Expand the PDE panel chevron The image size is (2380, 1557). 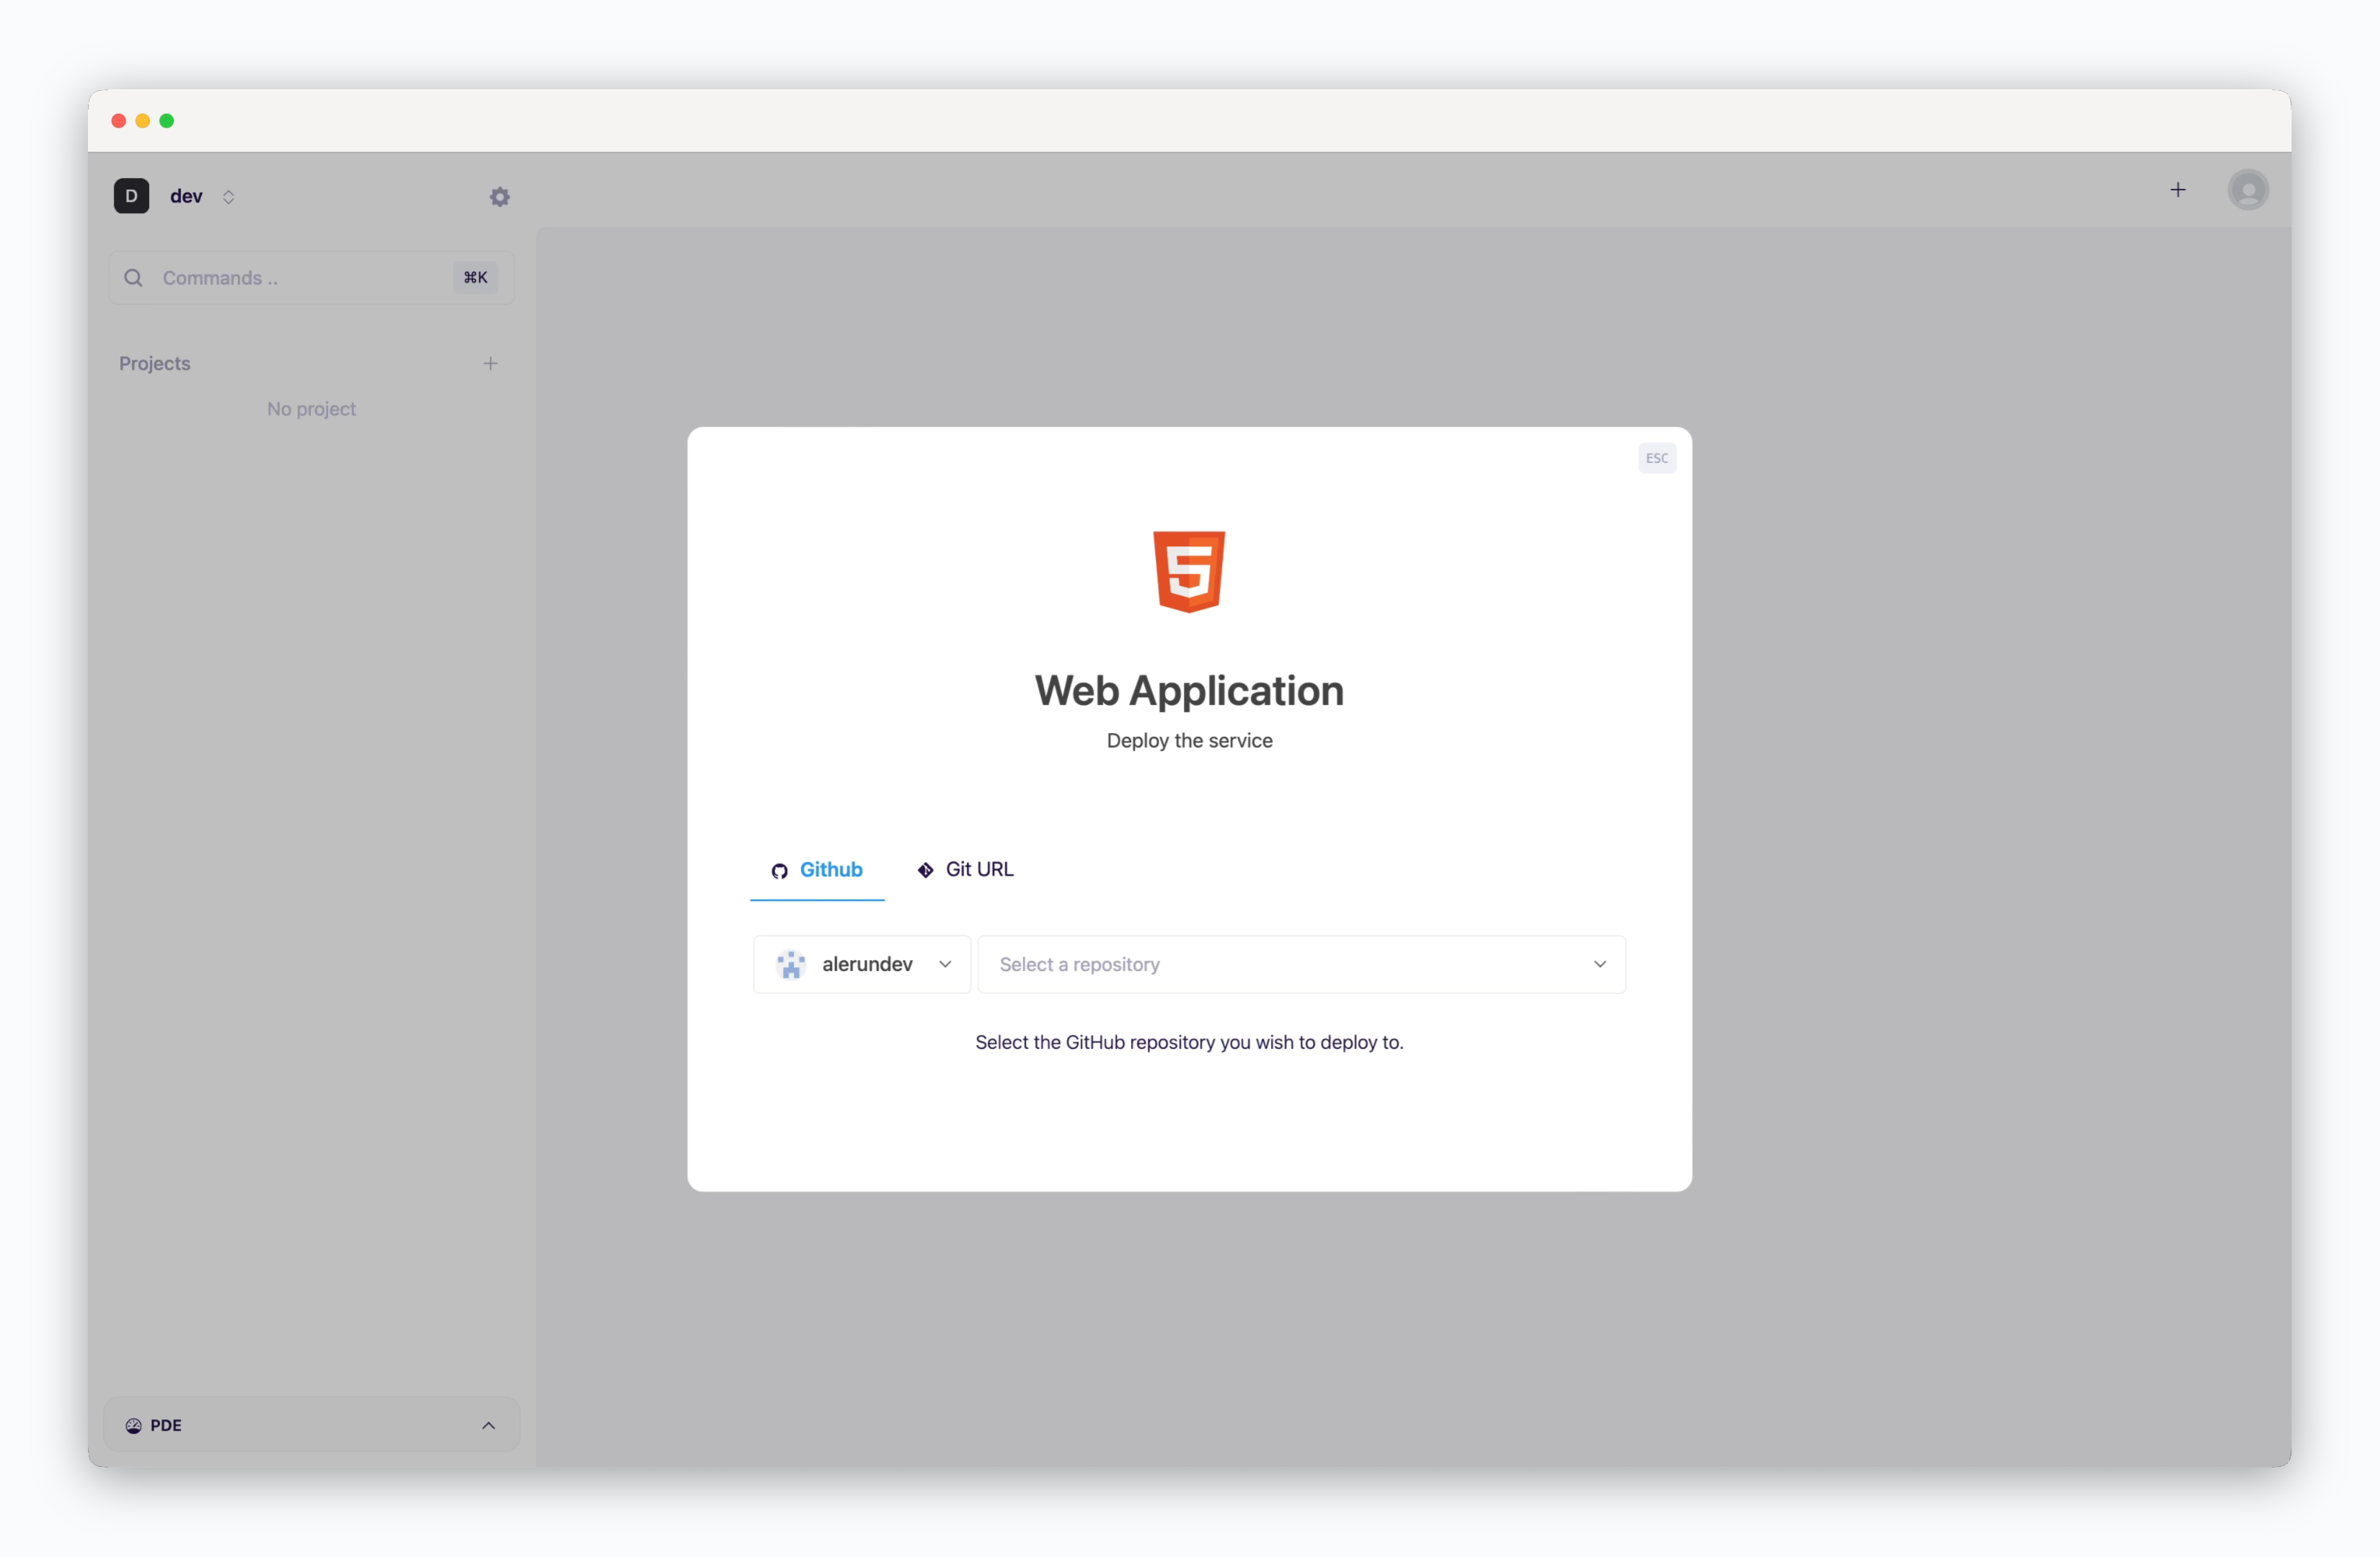click(x=488, y=1425)
